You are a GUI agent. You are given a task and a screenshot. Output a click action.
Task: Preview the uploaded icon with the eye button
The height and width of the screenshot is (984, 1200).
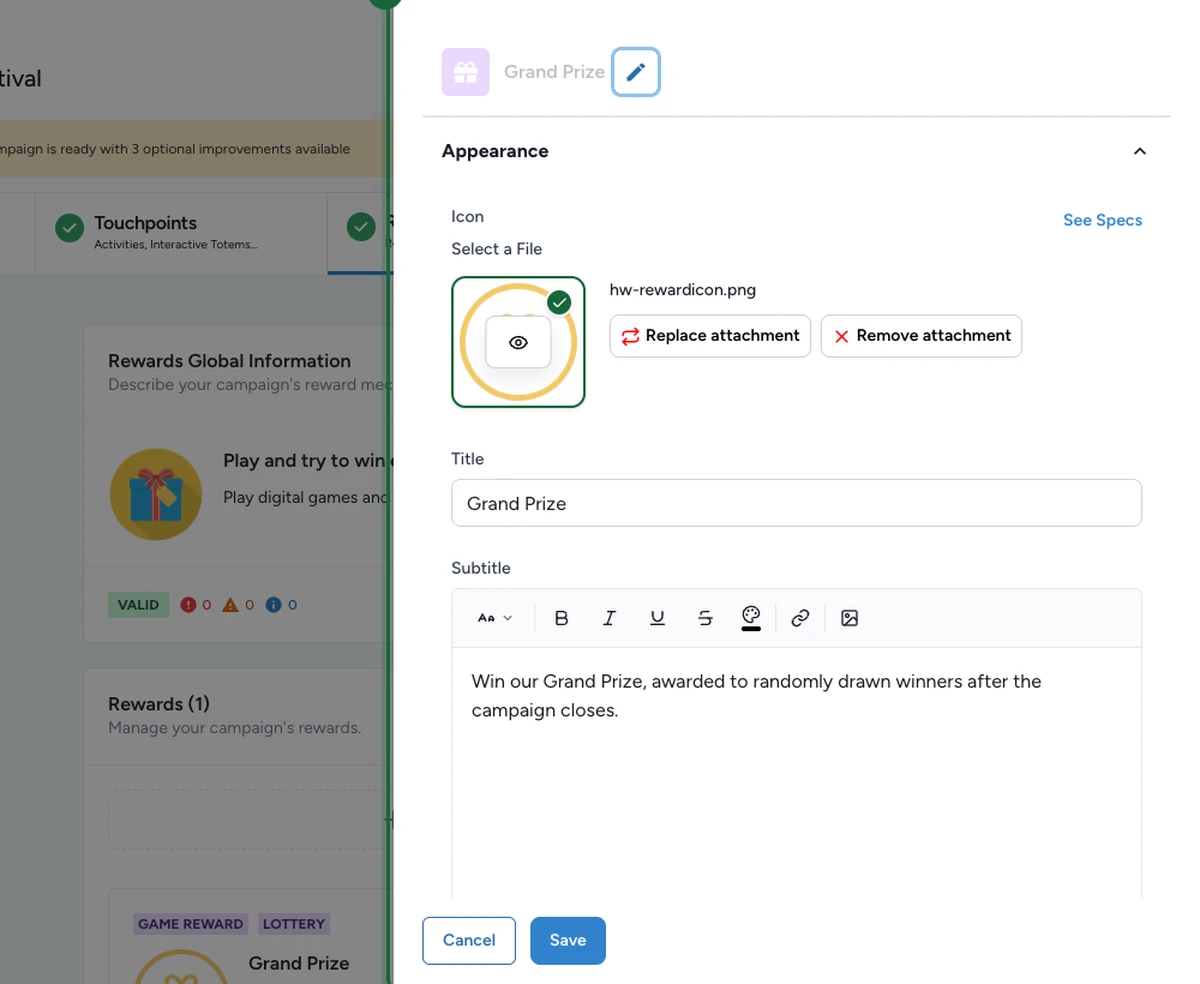518,342
